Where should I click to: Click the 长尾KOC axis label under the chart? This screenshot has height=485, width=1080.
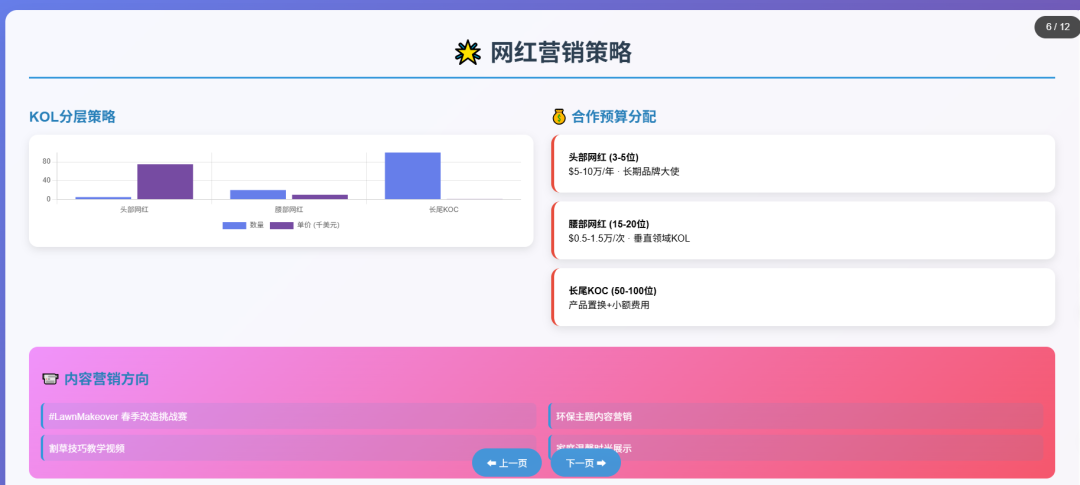444,209
